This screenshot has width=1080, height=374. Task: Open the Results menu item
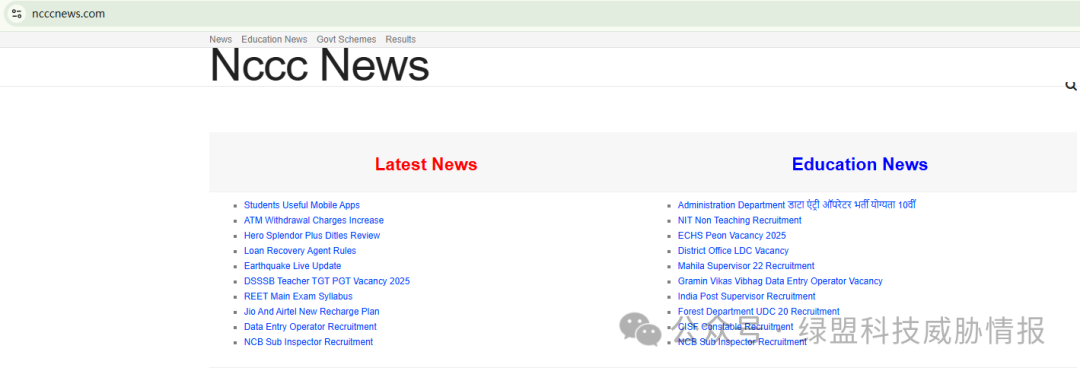tap(400, 39)
